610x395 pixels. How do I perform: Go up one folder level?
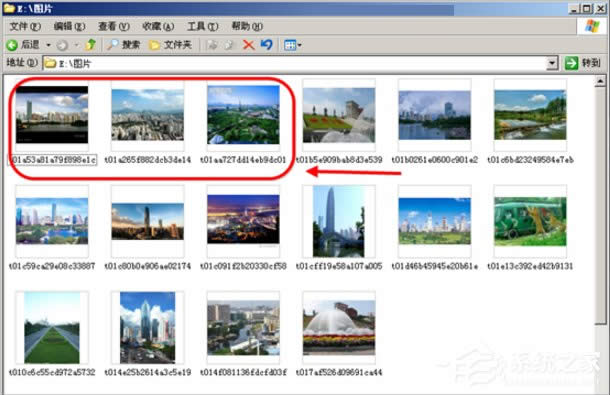pyautogui.click(x=91, y=45)
